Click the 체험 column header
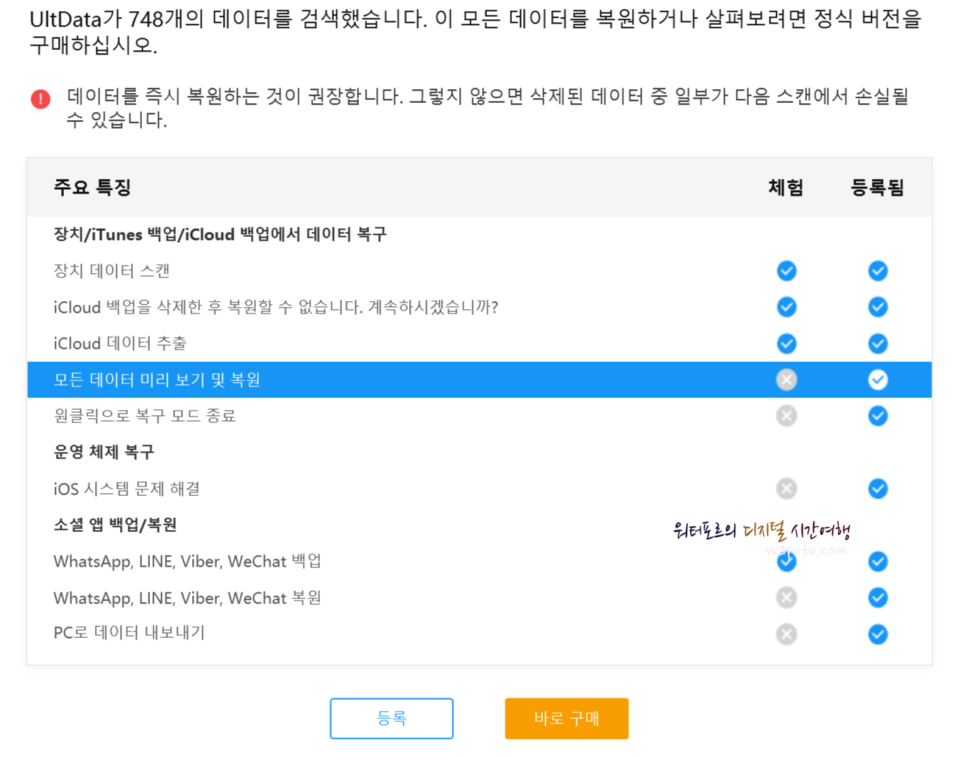 [x=786, y=187]
